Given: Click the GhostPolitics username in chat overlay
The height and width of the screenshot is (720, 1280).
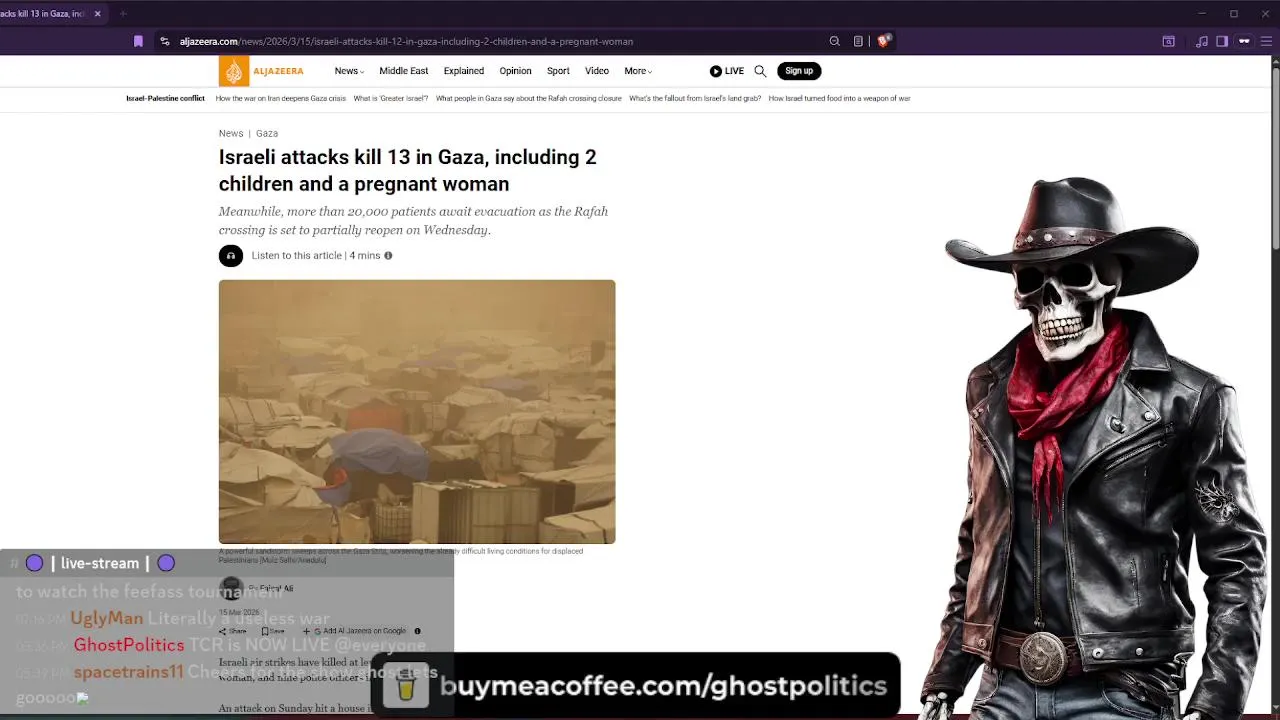Looking at the screenshot, I should coord(129,645).
